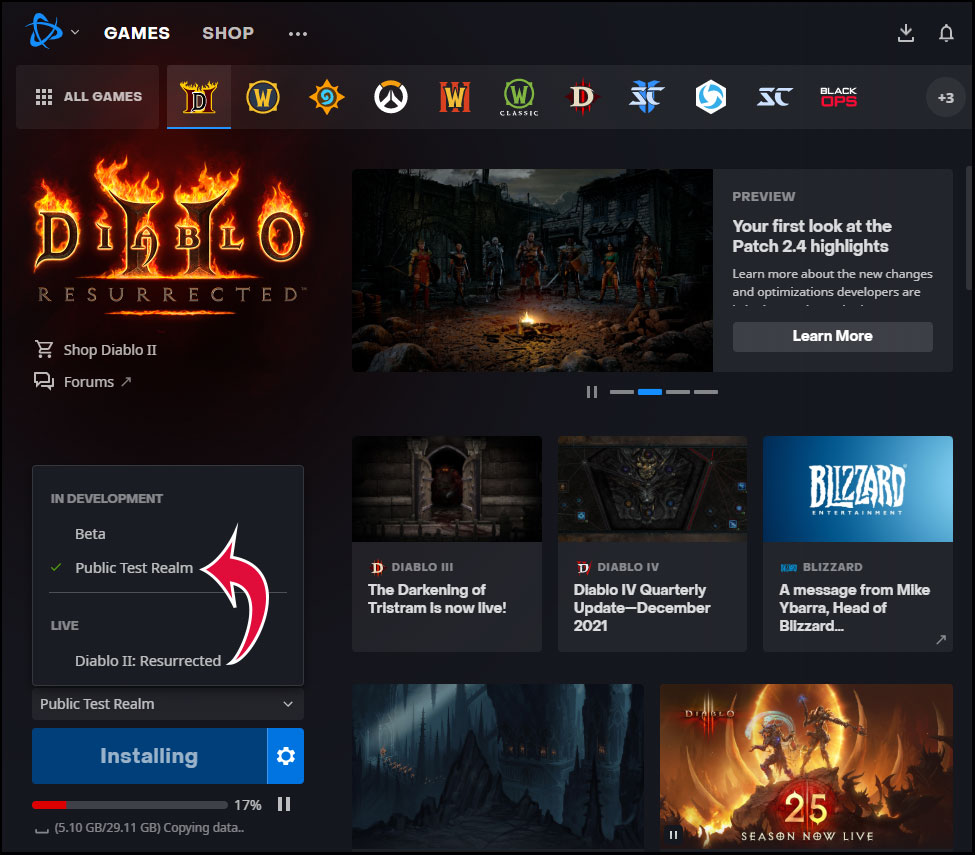The image size is (975, 855).
Task: Select the WoW Classic icon
Action: 519,97
